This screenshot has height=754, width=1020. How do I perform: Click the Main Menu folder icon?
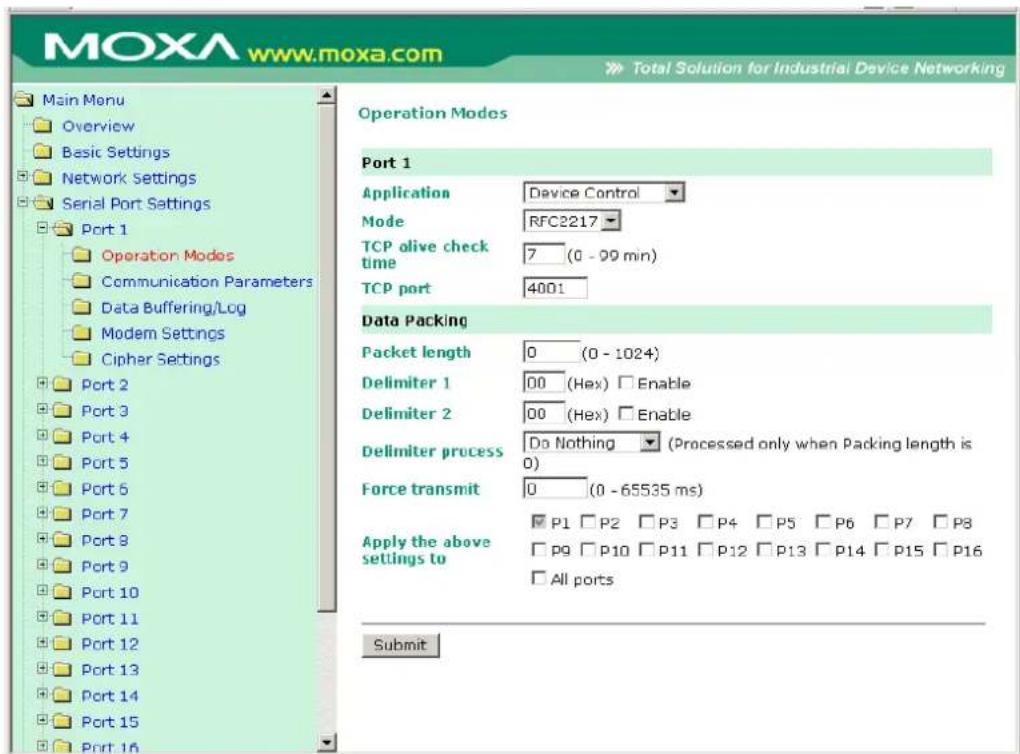24,100
